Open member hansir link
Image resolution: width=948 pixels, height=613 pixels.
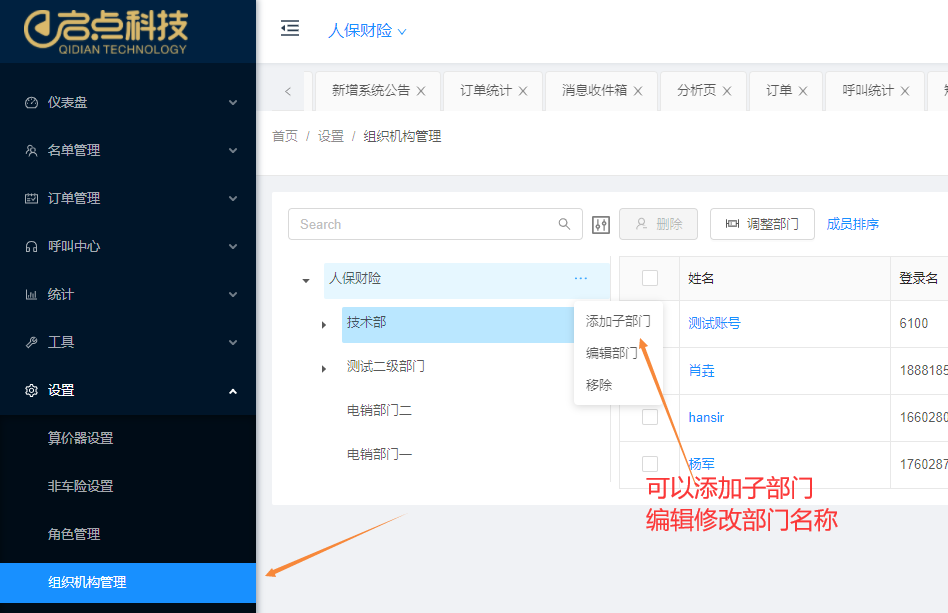pos(706,418)
